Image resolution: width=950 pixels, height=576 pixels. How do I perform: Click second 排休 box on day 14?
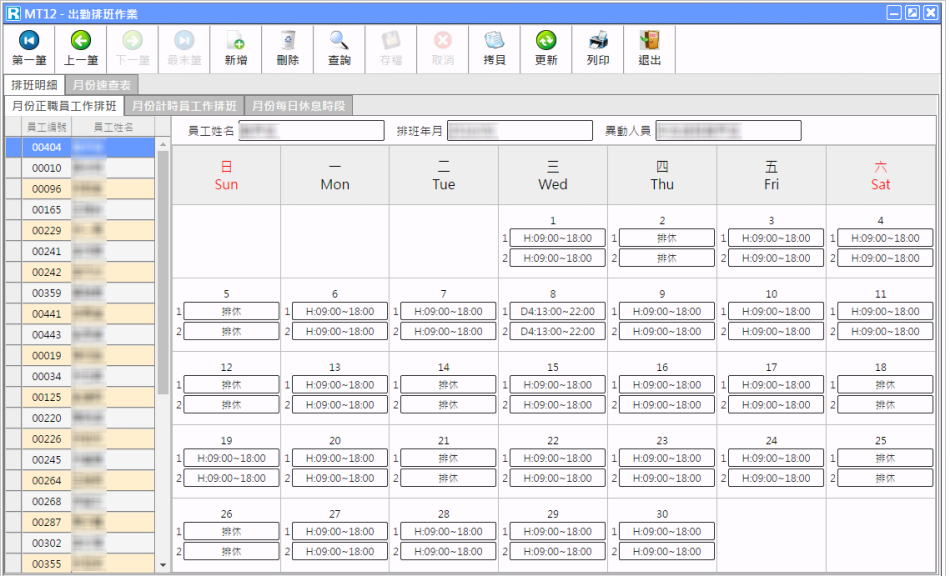click(448, 405)
